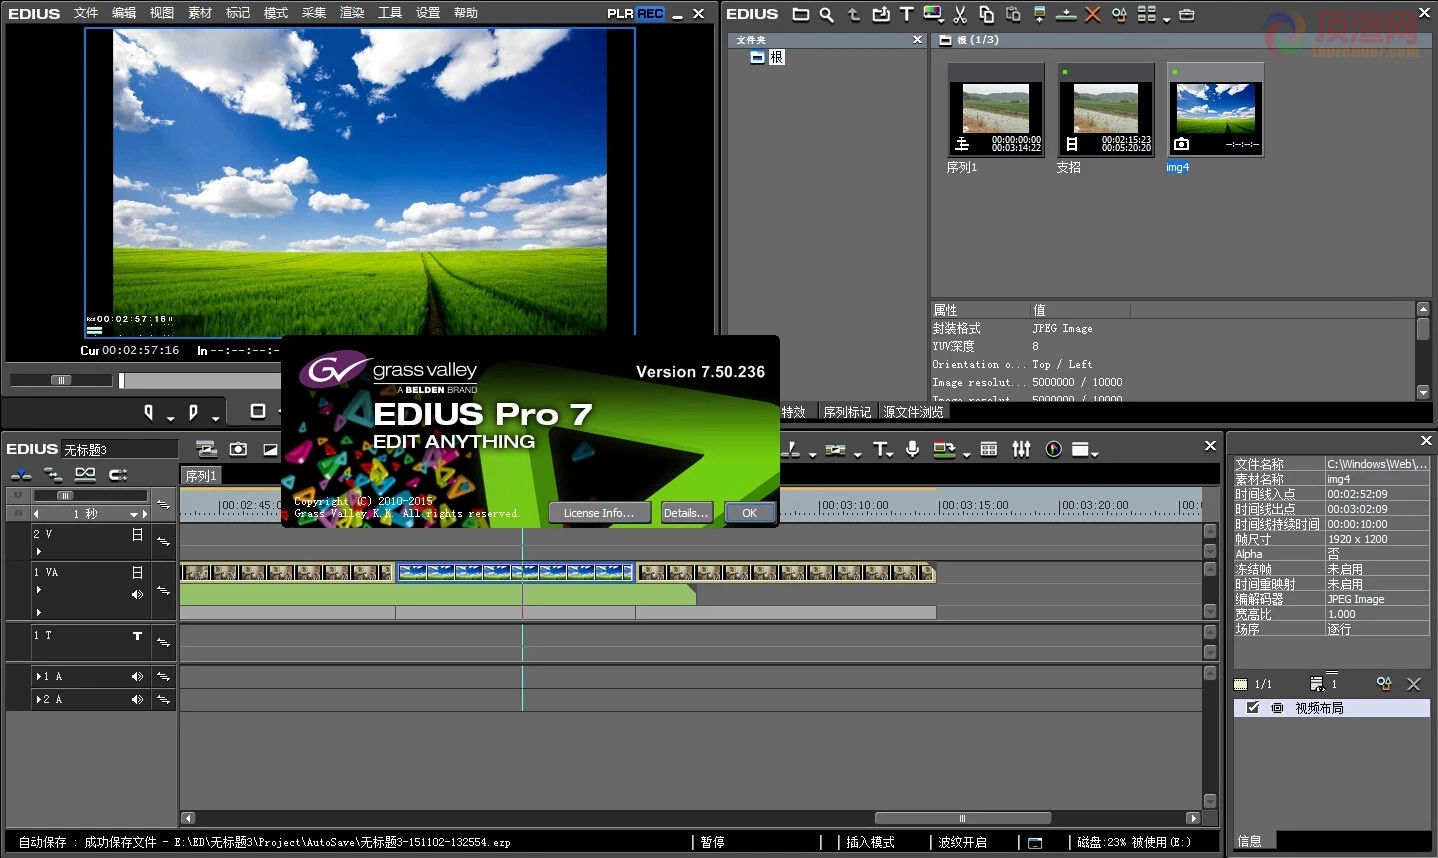Click the grid layout icon on timeline toolbar
1438x858 pixels.
pos(989,449)
